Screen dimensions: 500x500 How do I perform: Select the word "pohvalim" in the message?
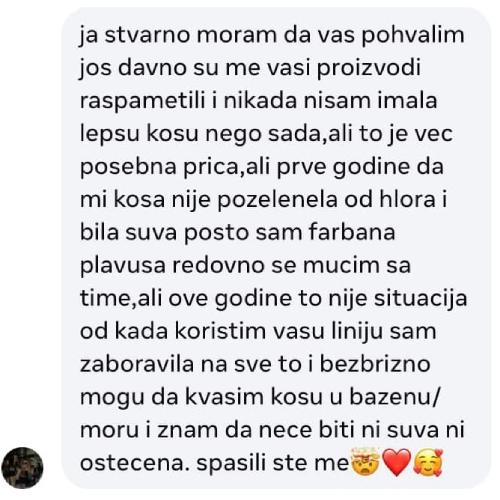click(x=413, y=36)
